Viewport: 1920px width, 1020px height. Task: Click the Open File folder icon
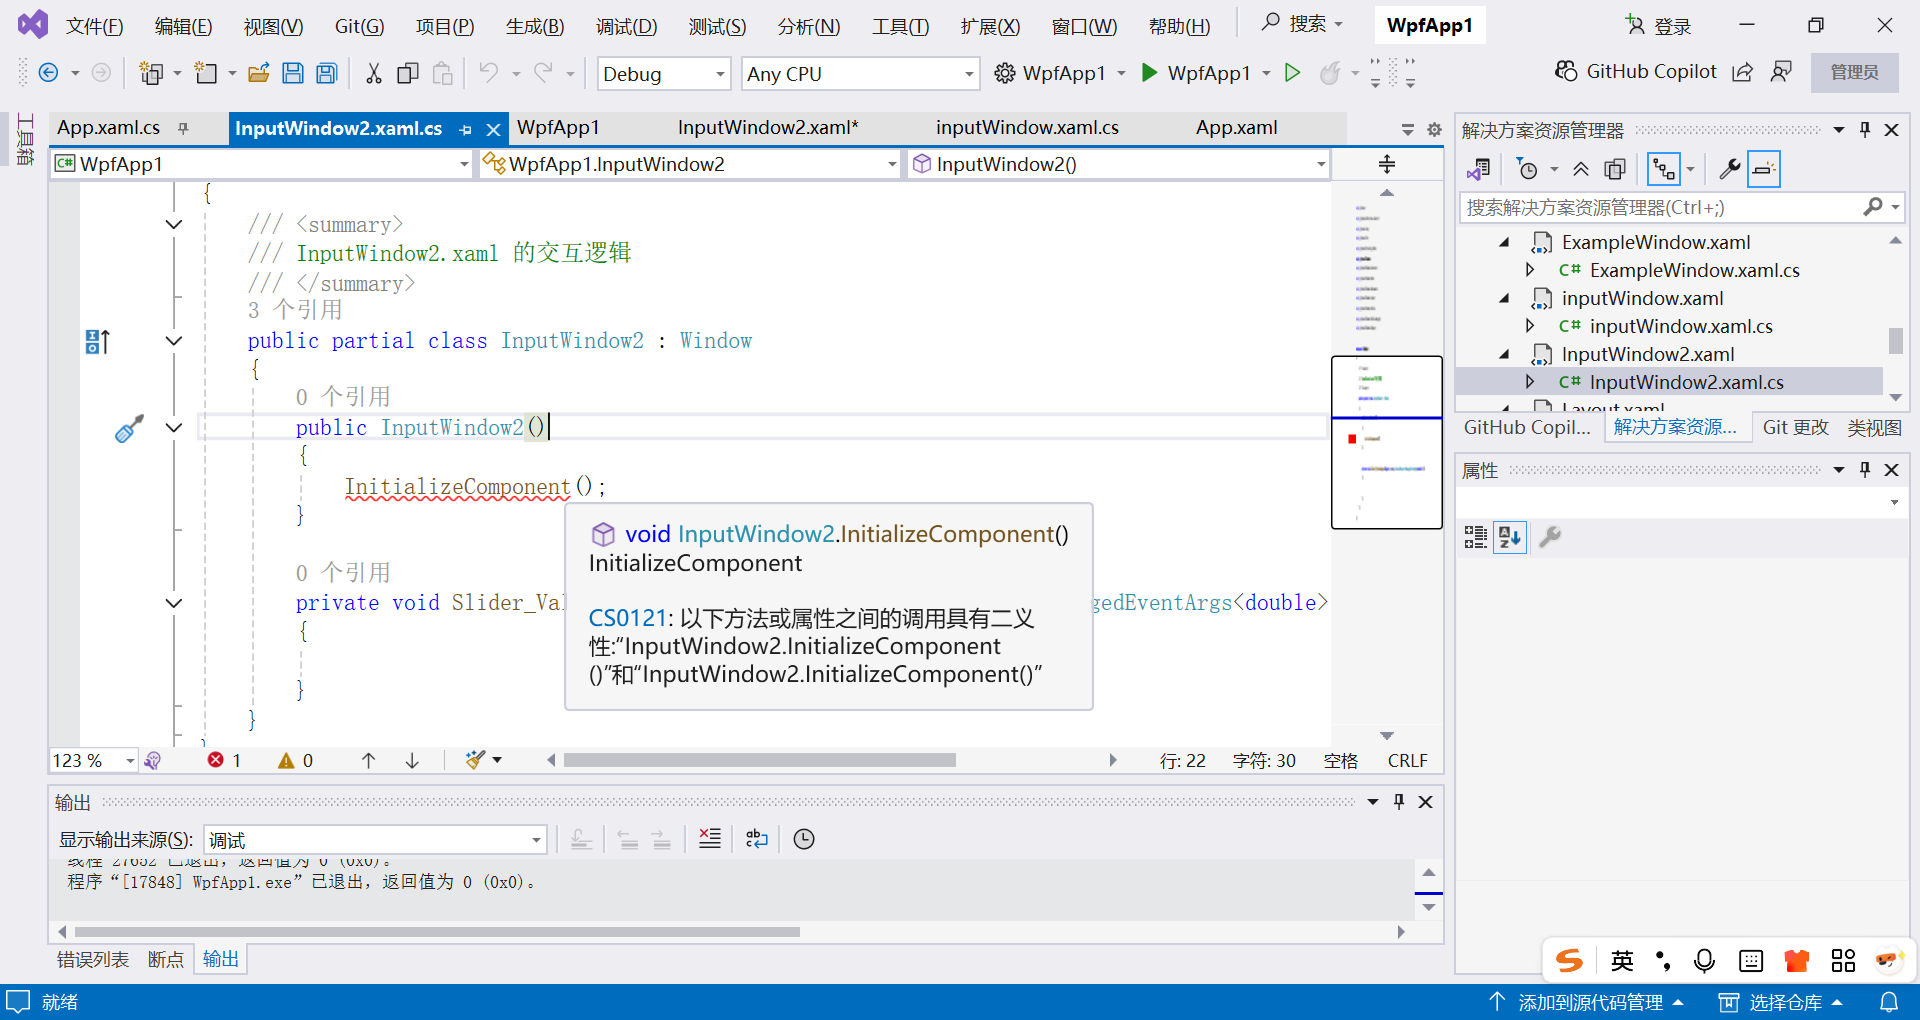pyautogui.click(x=258, y=73)
